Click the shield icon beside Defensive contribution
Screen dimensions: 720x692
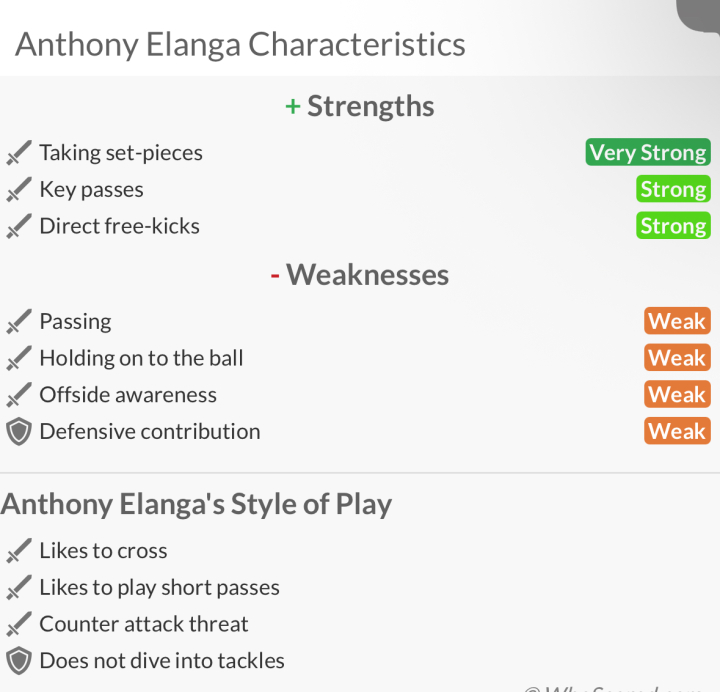(19, 432)
